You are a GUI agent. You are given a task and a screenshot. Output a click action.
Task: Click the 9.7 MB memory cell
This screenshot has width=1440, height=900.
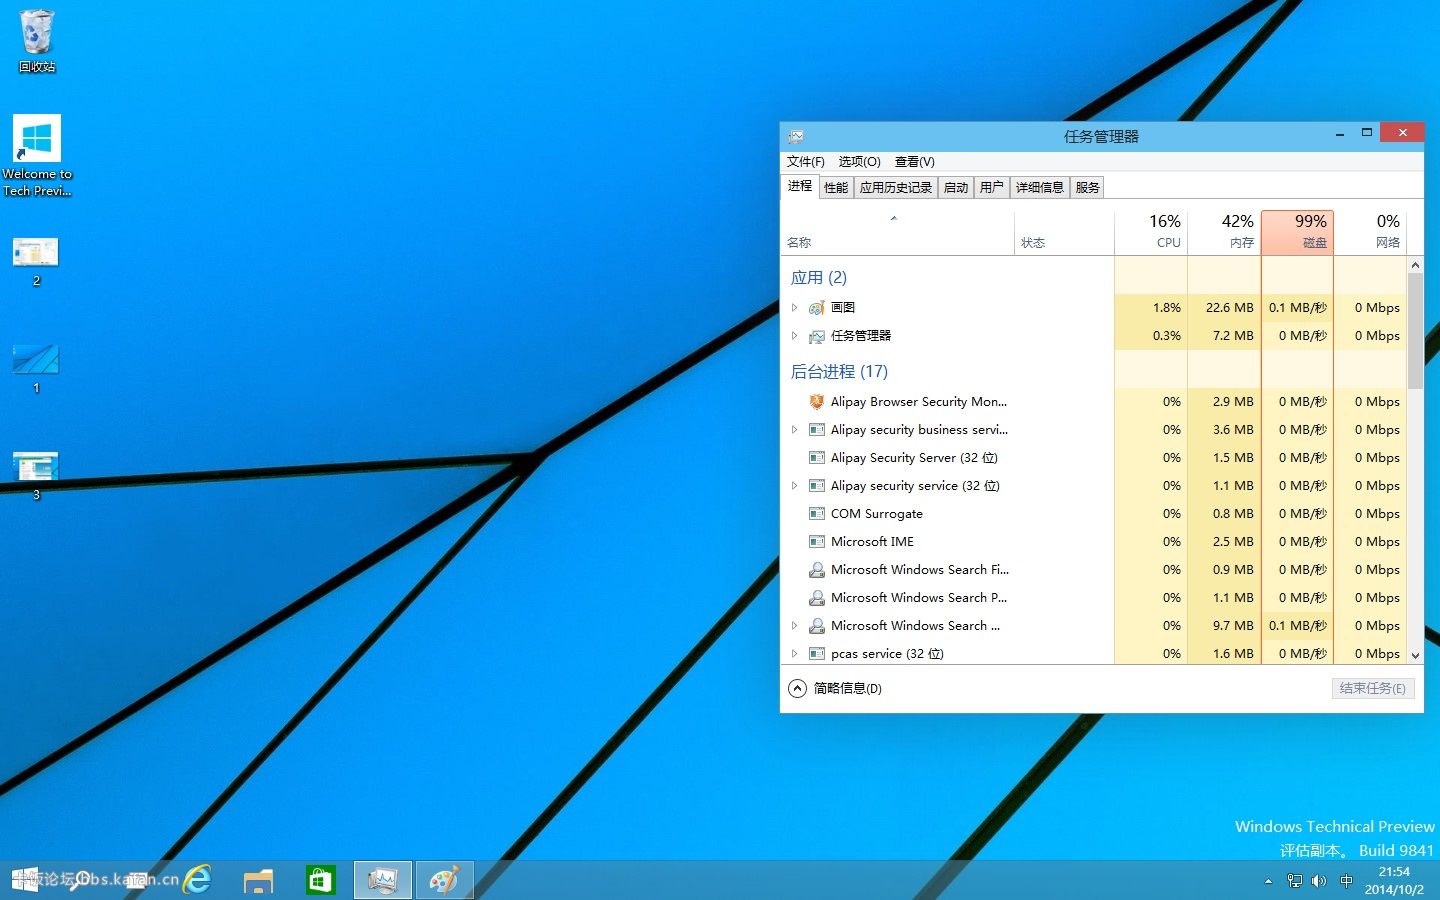1224,626
